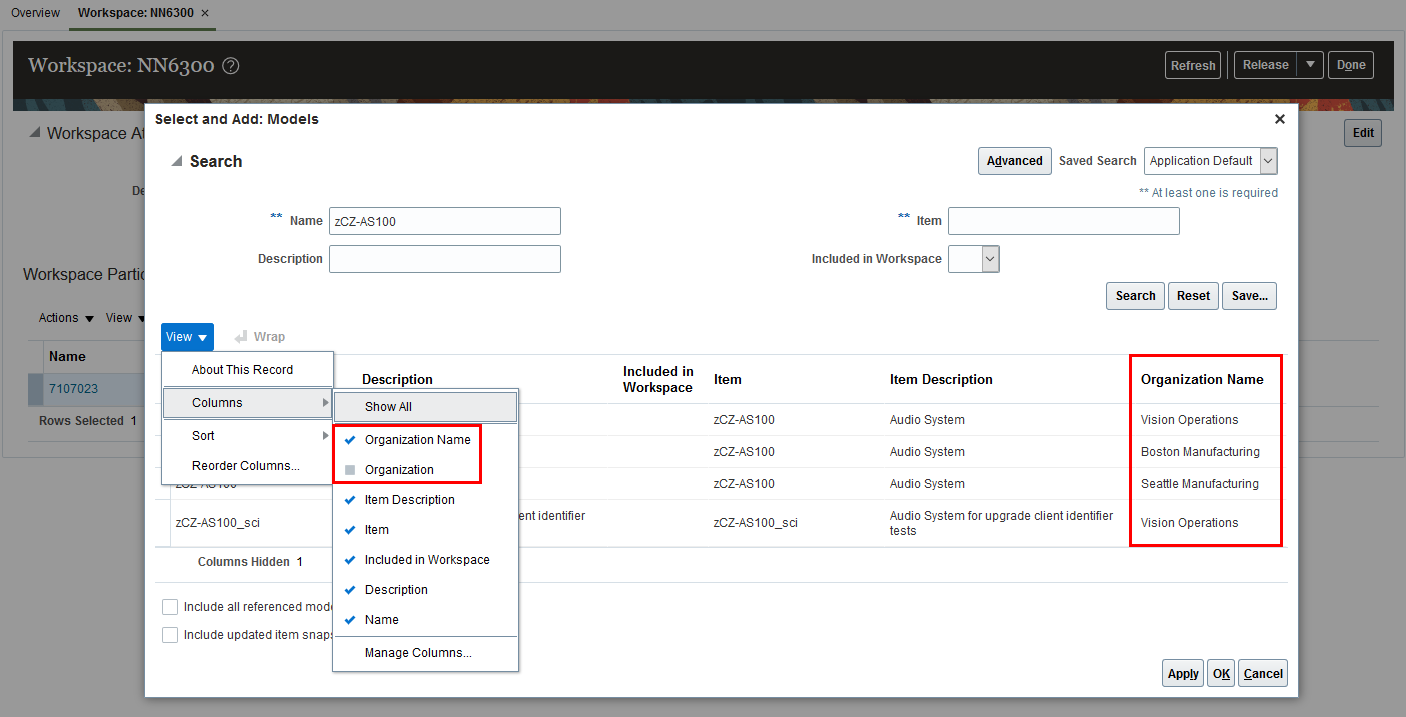Image resolution: width=1406 pixels, height=717 pixels.
Task: Click the workspace Edit button
Action: [x=1363, y=133]
